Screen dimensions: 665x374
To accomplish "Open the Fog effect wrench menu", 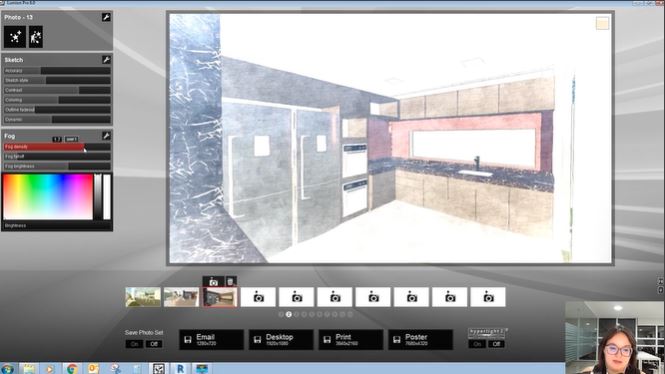I will point(106,136).
